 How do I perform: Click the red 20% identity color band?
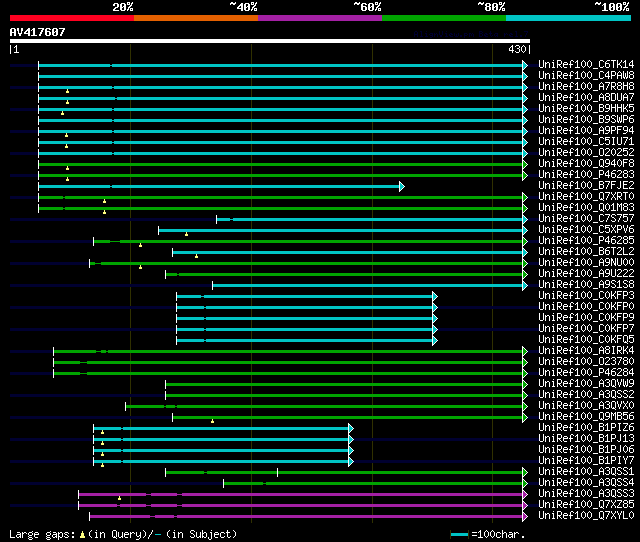pyautogui.click(x=72, y=18)
